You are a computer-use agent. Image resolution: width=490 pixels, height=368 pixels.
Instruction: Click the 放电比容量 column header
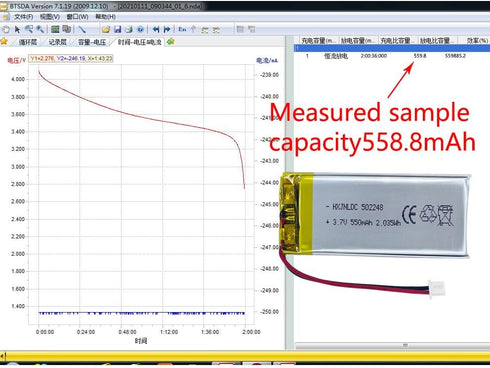437,40
